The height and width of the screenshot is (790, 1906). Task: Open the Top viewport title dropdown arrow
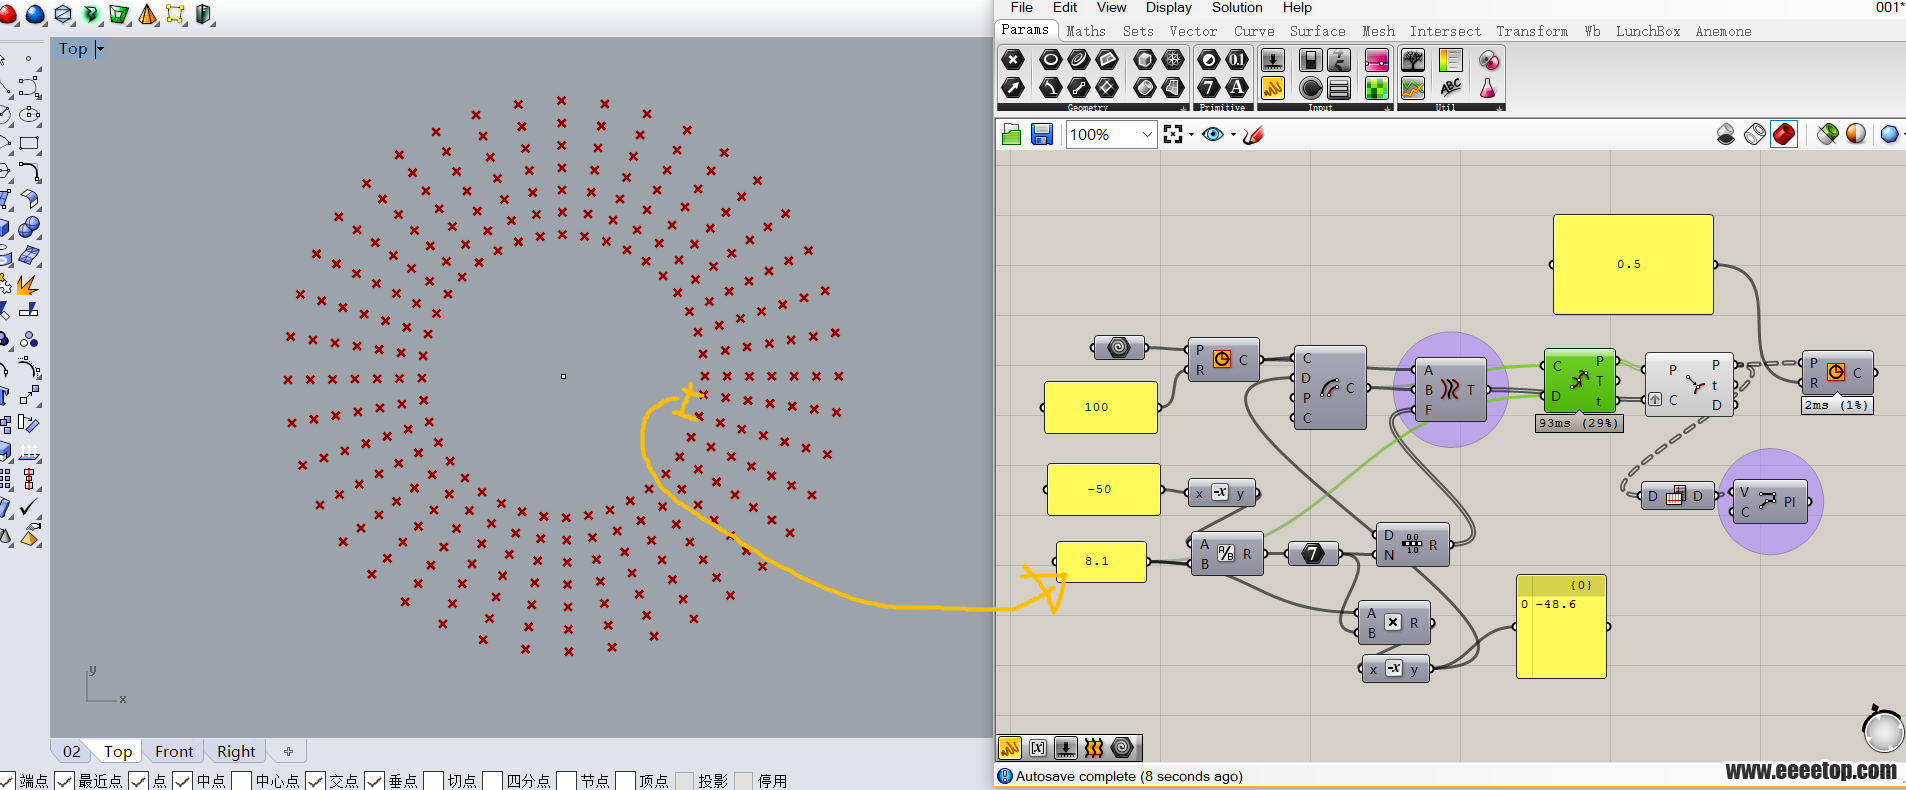(x=100, y=49)
